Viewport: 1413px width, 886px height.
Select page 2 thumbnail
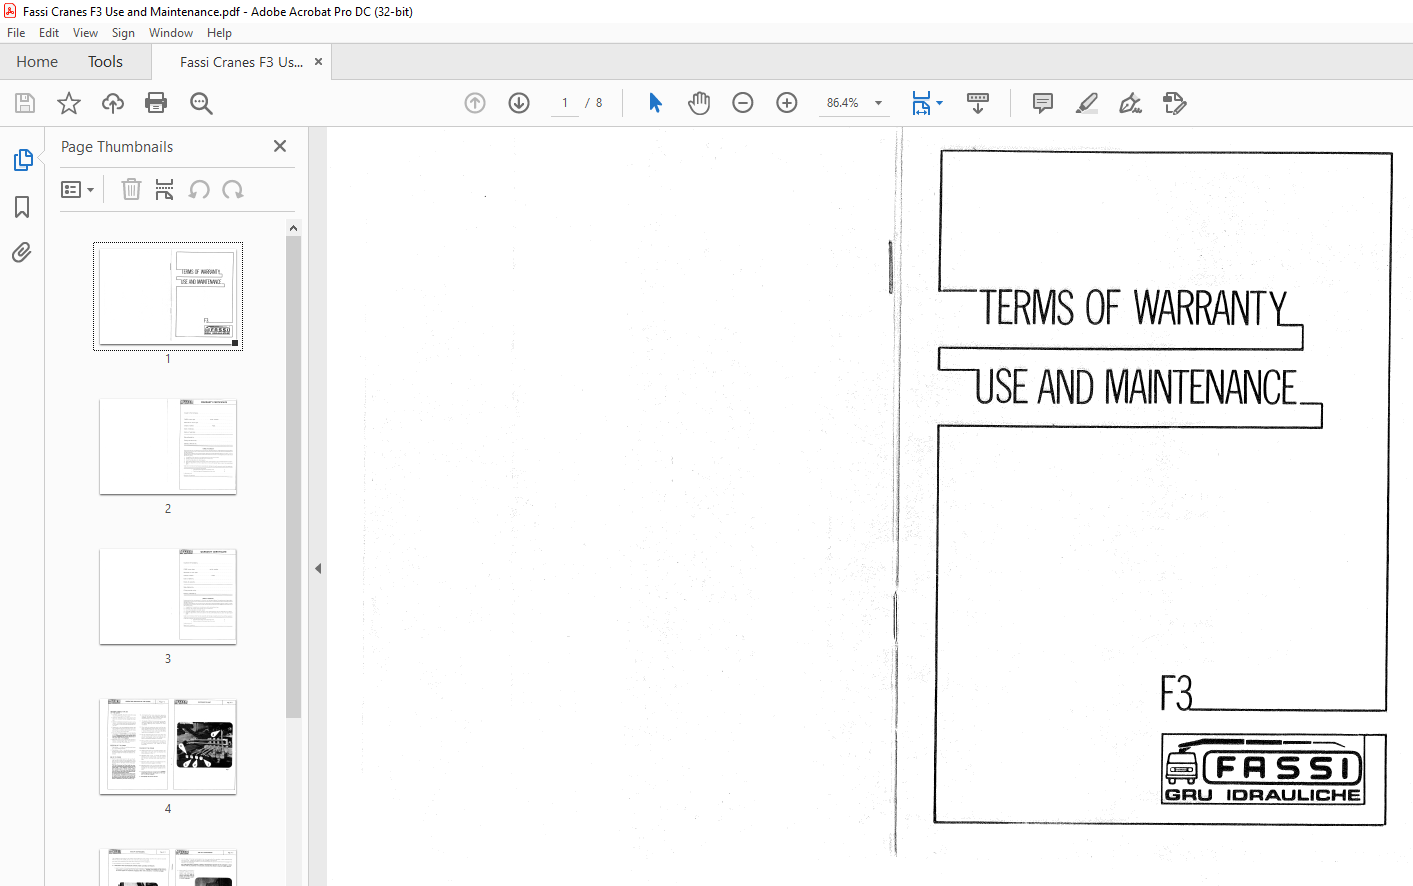(168, 446)
